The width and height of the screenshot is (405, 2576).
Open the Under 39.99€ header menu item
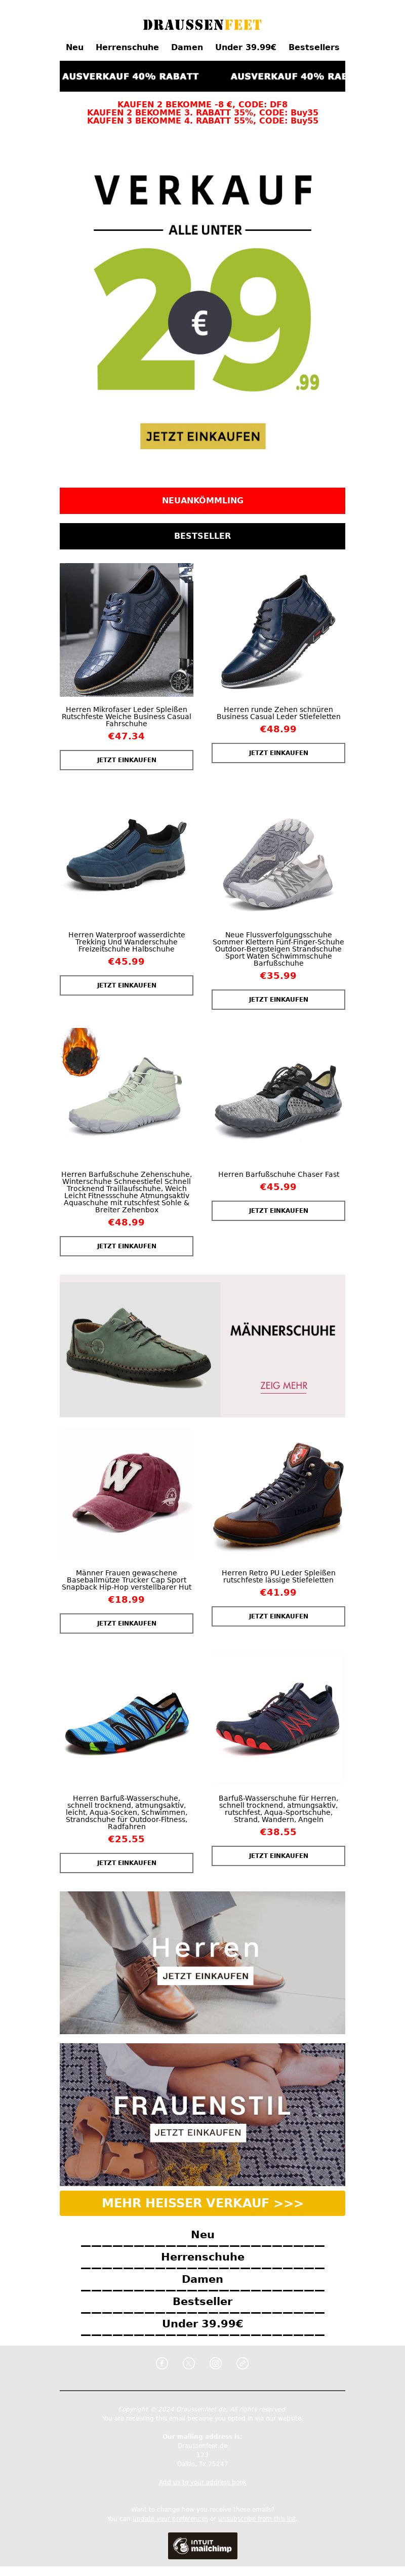[x=246, y=47]
